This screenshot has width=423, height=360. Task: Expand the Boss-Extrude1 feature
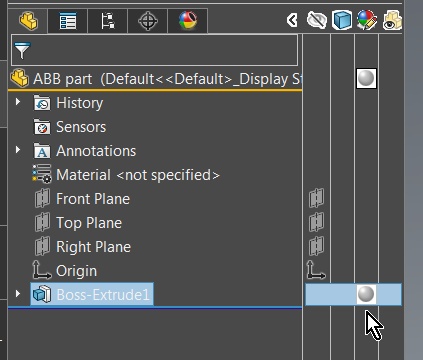pyautogui.click(x=18, y=294)
